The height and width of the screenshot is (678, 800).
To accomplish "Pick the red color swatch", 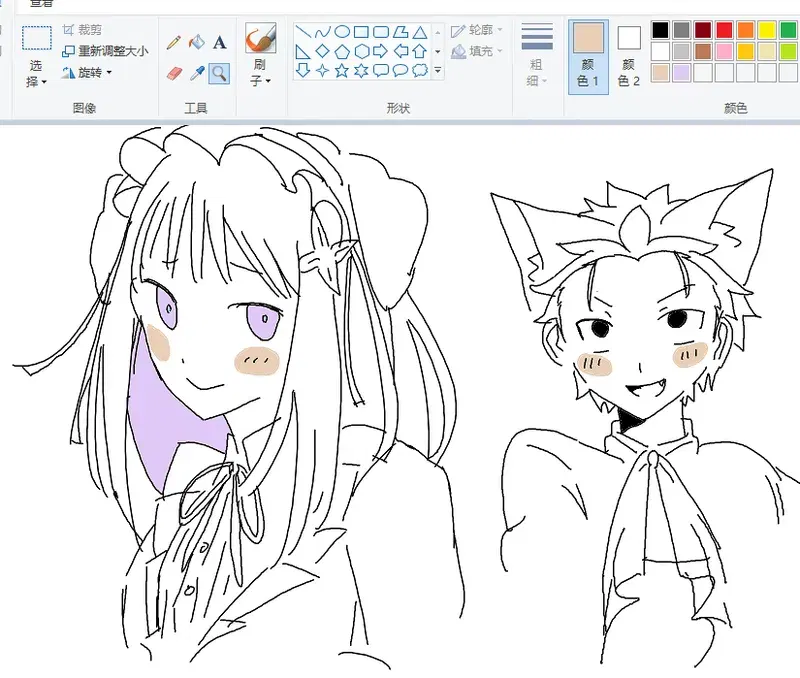I will click(x=724, y=30).
